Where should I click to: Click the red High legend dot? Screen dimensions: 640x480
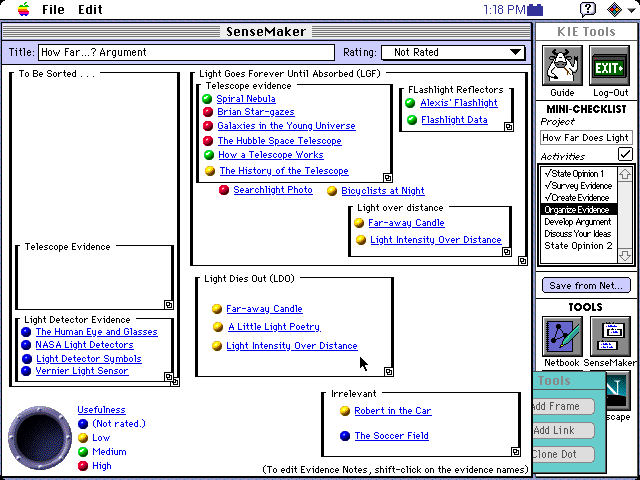pyautogui.click(x=83, y=466)
